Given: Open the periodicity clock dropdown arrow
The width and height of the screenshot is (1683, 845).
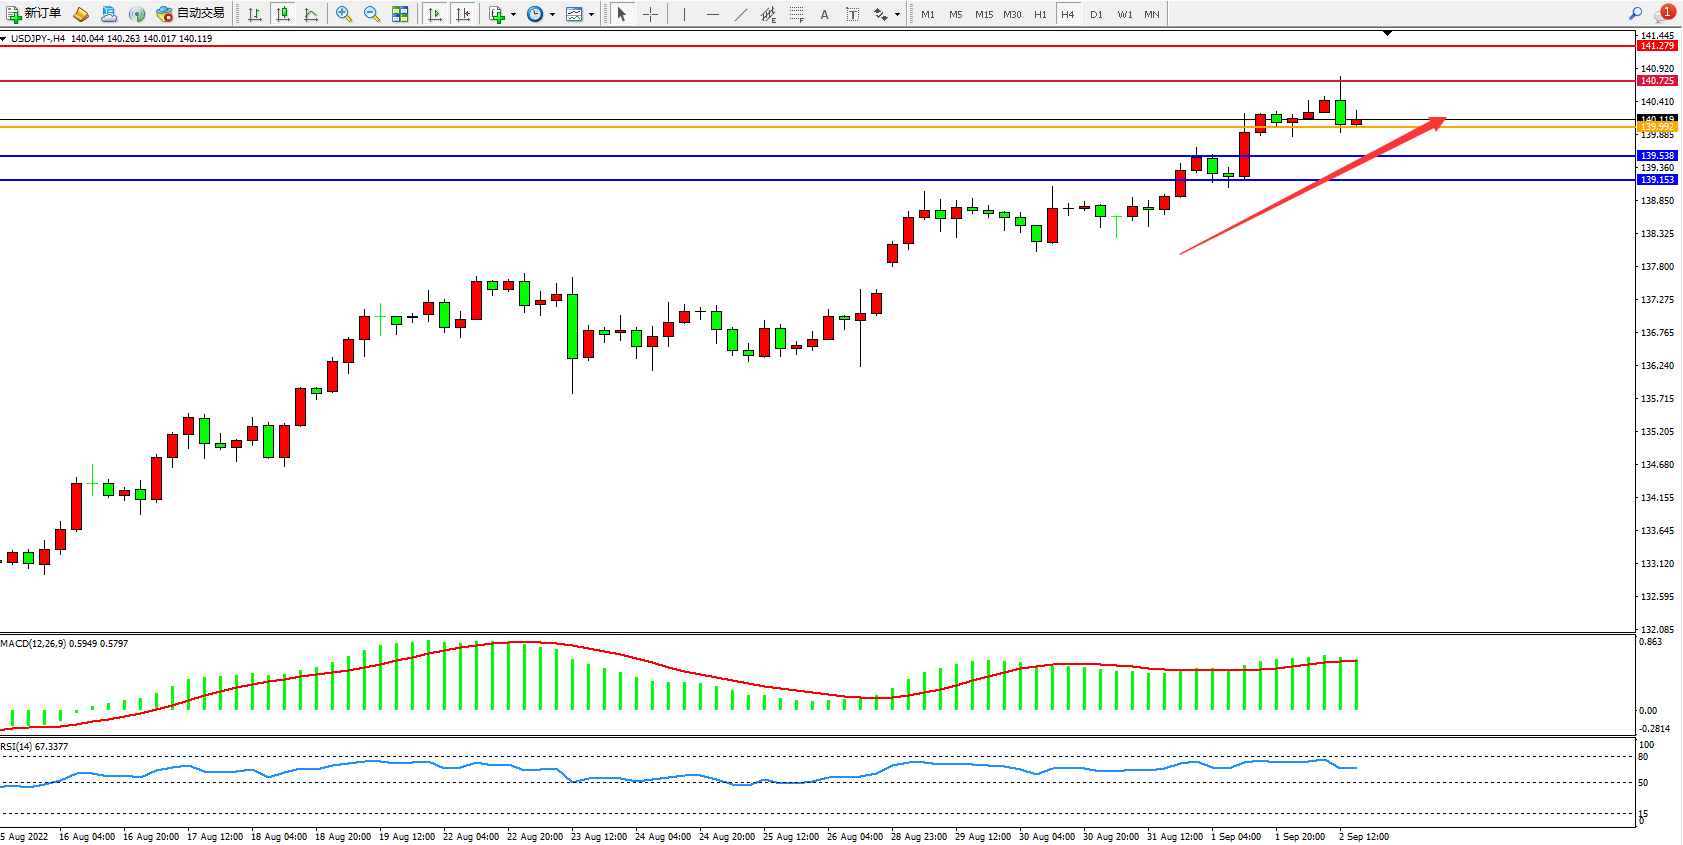Looking at the screenshot, I should pyautogui.click(x=552, y=14).
